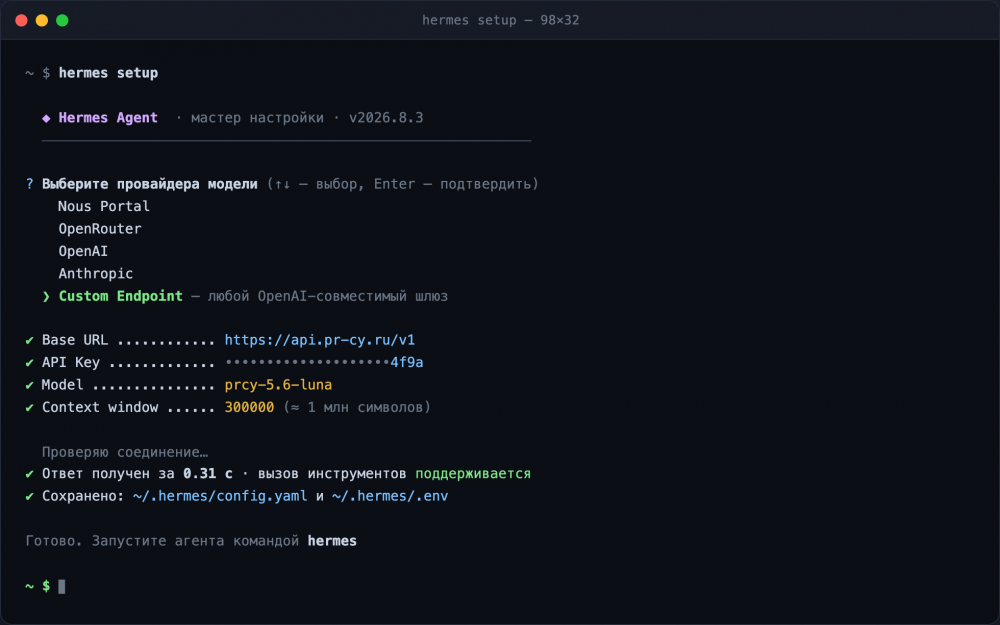Click the bold 'hermes' command at the end
1000x625 pixels.
point(332,541)
